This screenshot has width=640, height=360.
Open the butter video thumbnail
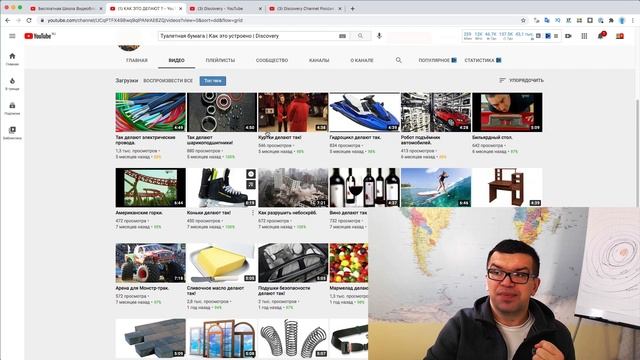point(222,263)
